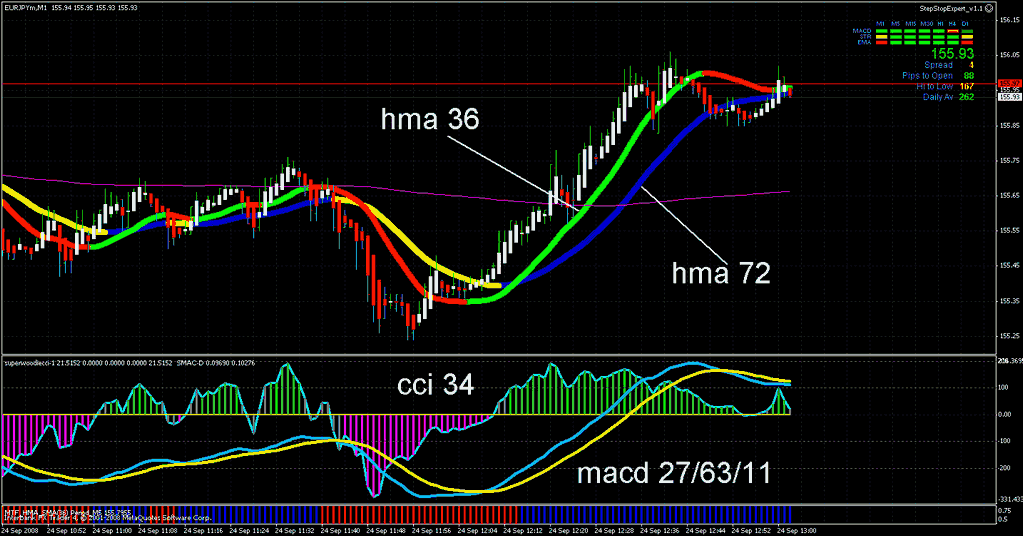
Task: Click the 155.25 price axis label
Action: point(1010,336)
